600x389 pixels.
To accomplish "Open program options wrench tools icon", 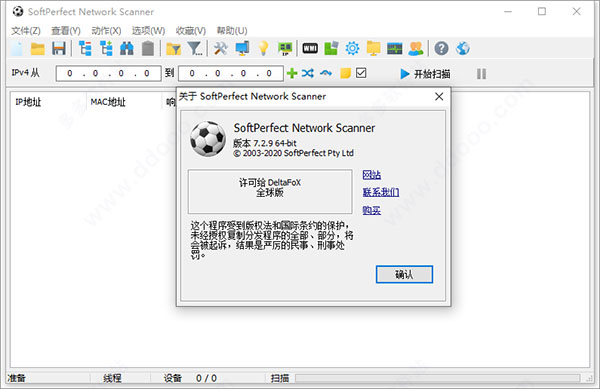I will click(220, 49).
